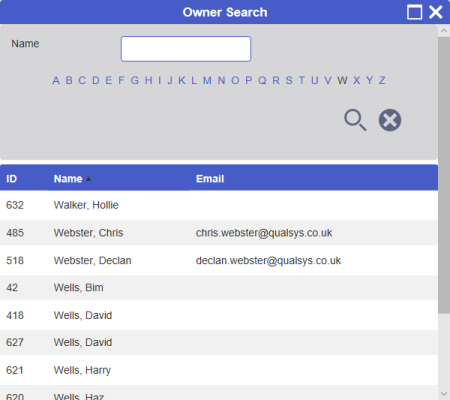Click the Name search input field

point(186,49)
